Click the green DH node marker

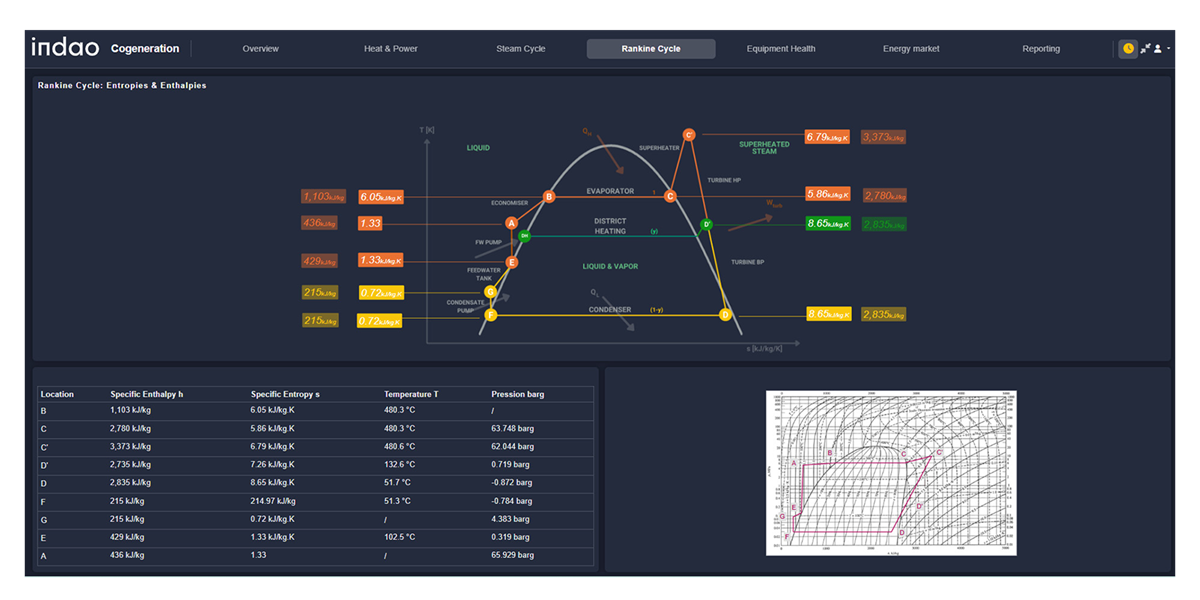pyautogui.click(x=524, y=236)
